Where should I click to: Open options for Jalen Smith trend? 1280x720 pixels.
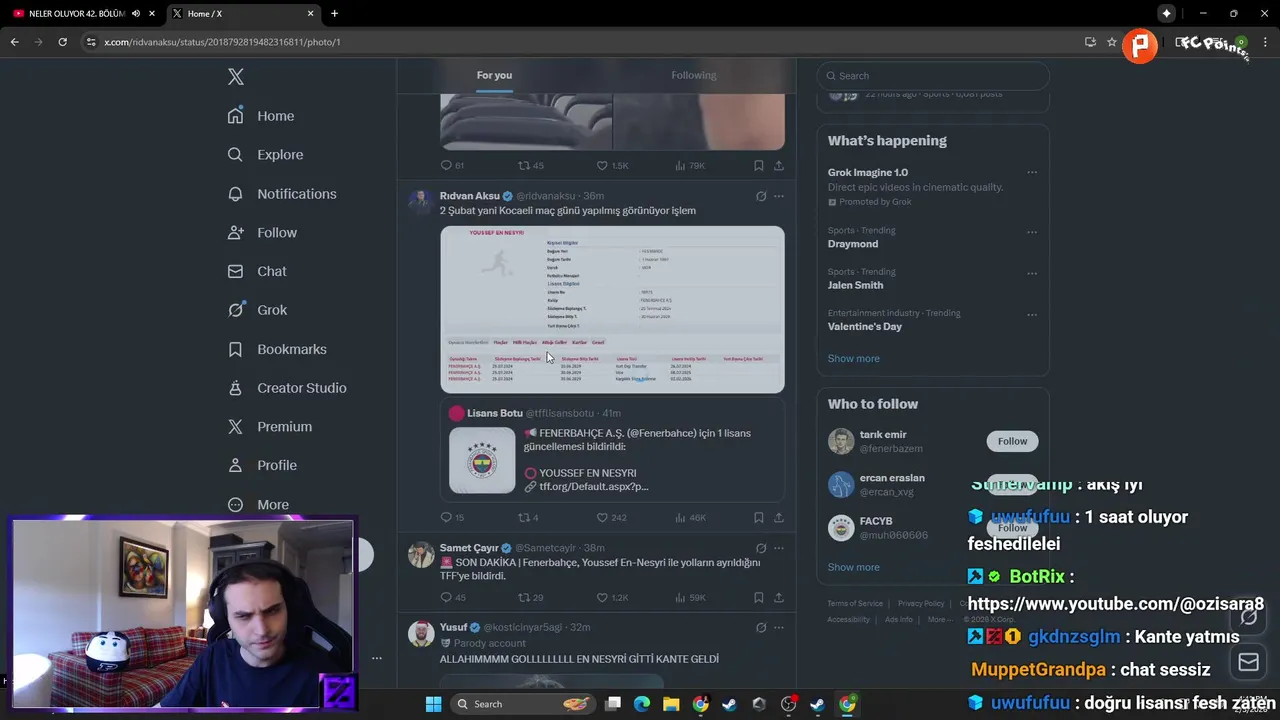tap(1032, 273)
